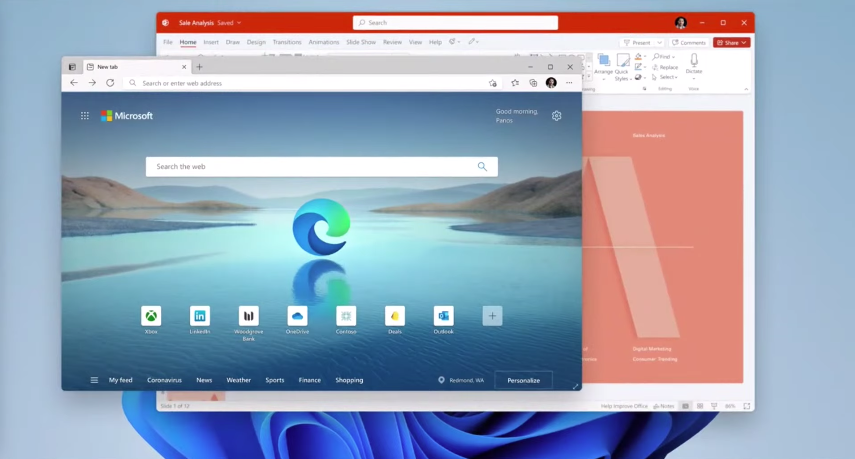Open Drawing group dialog launcher
Image resolution: width=855 pixels, height=459 pixels.
click(645, 89)
